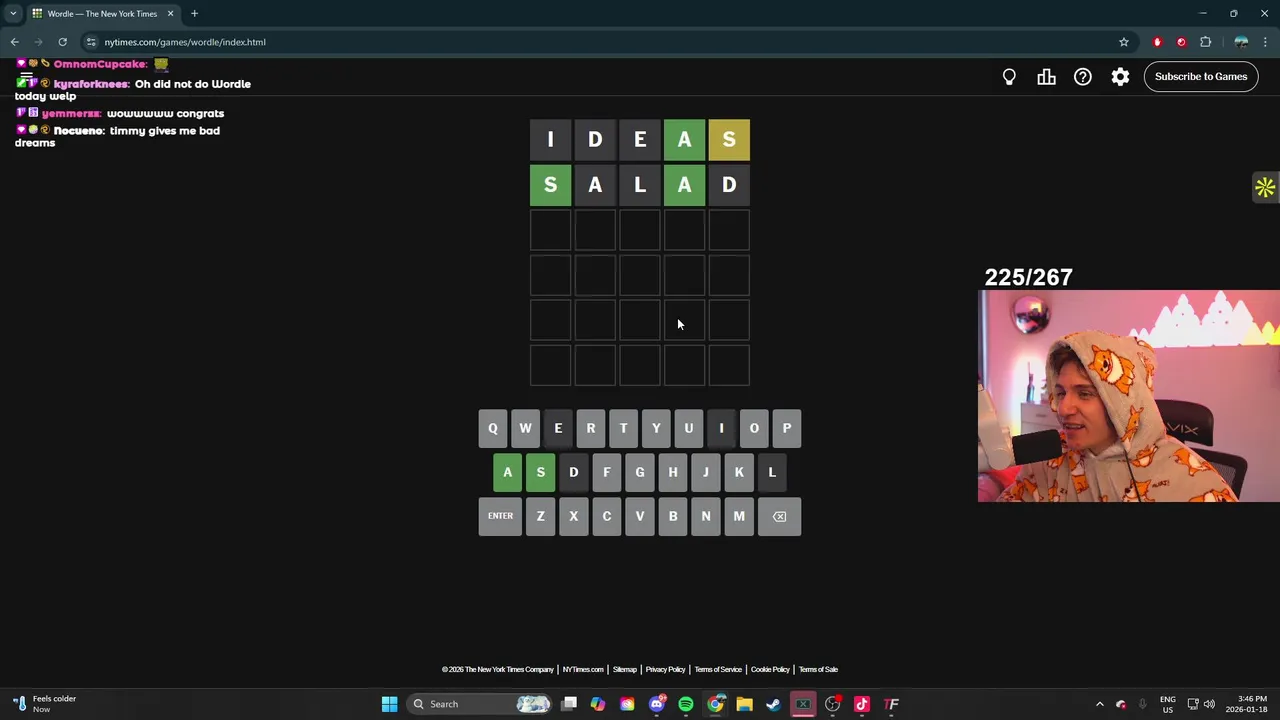Open the hamburger navigation menu
The height and width of the screenshot is (720, 1280).
tap(27, 77)
